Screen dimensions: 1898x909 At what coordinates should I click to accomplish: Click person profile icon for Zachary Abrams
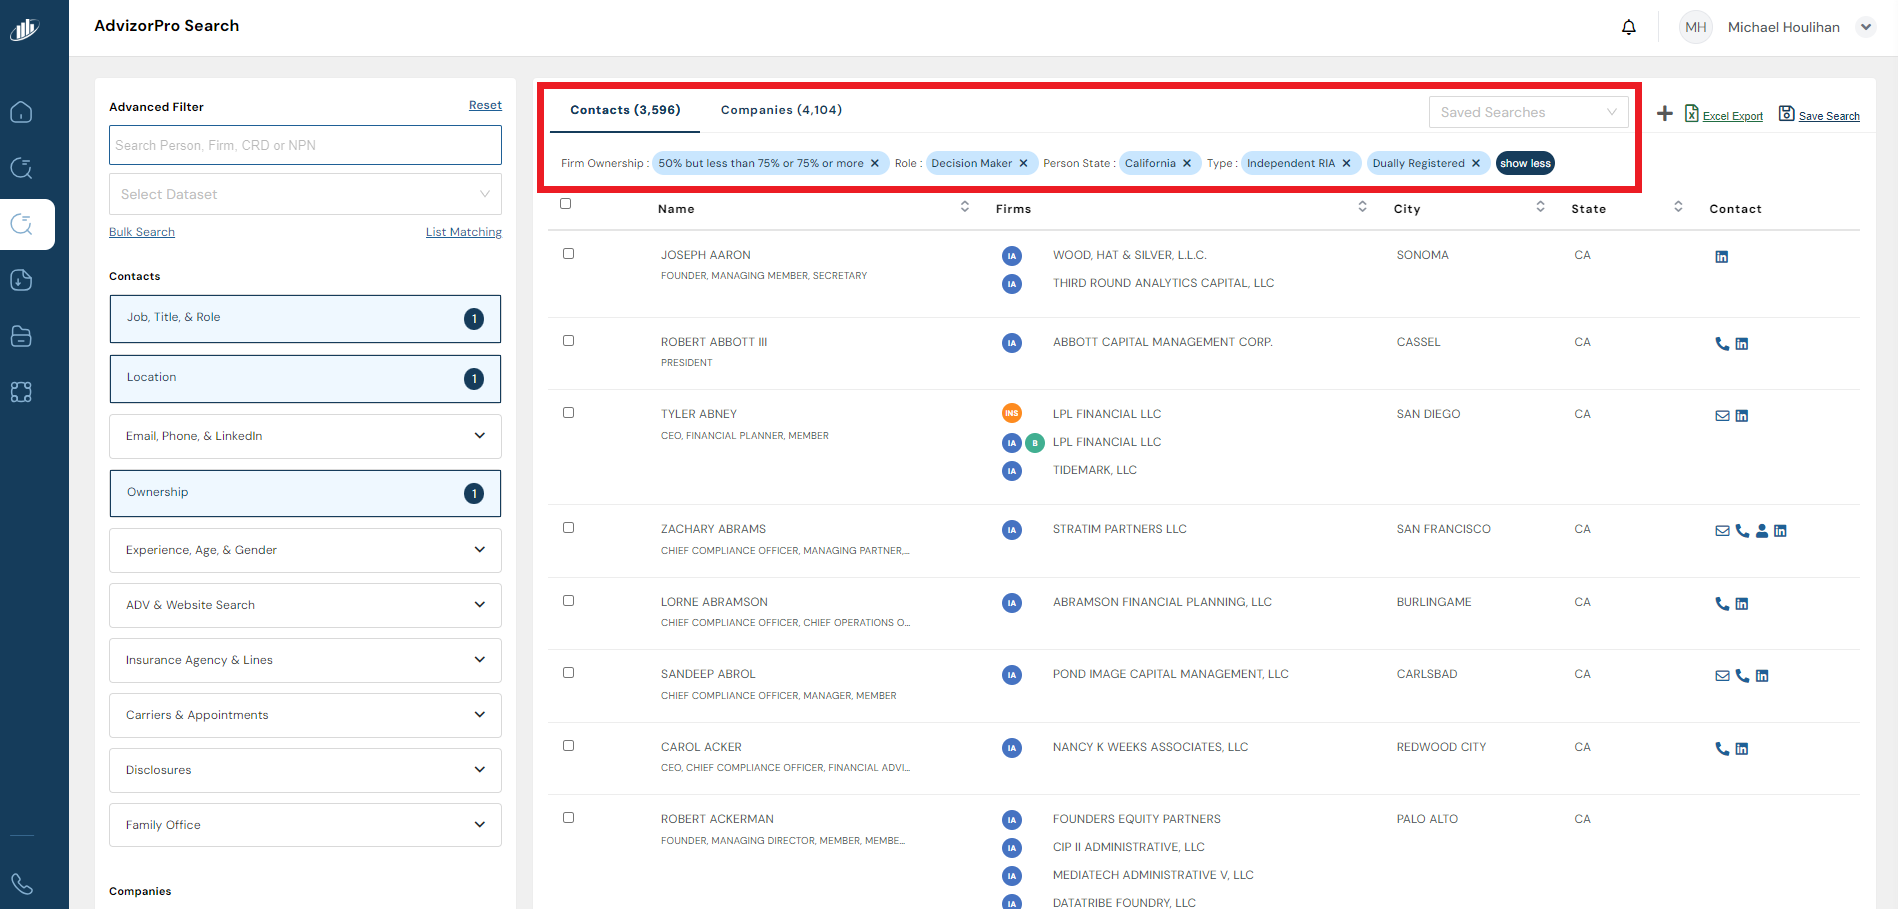1761,531
